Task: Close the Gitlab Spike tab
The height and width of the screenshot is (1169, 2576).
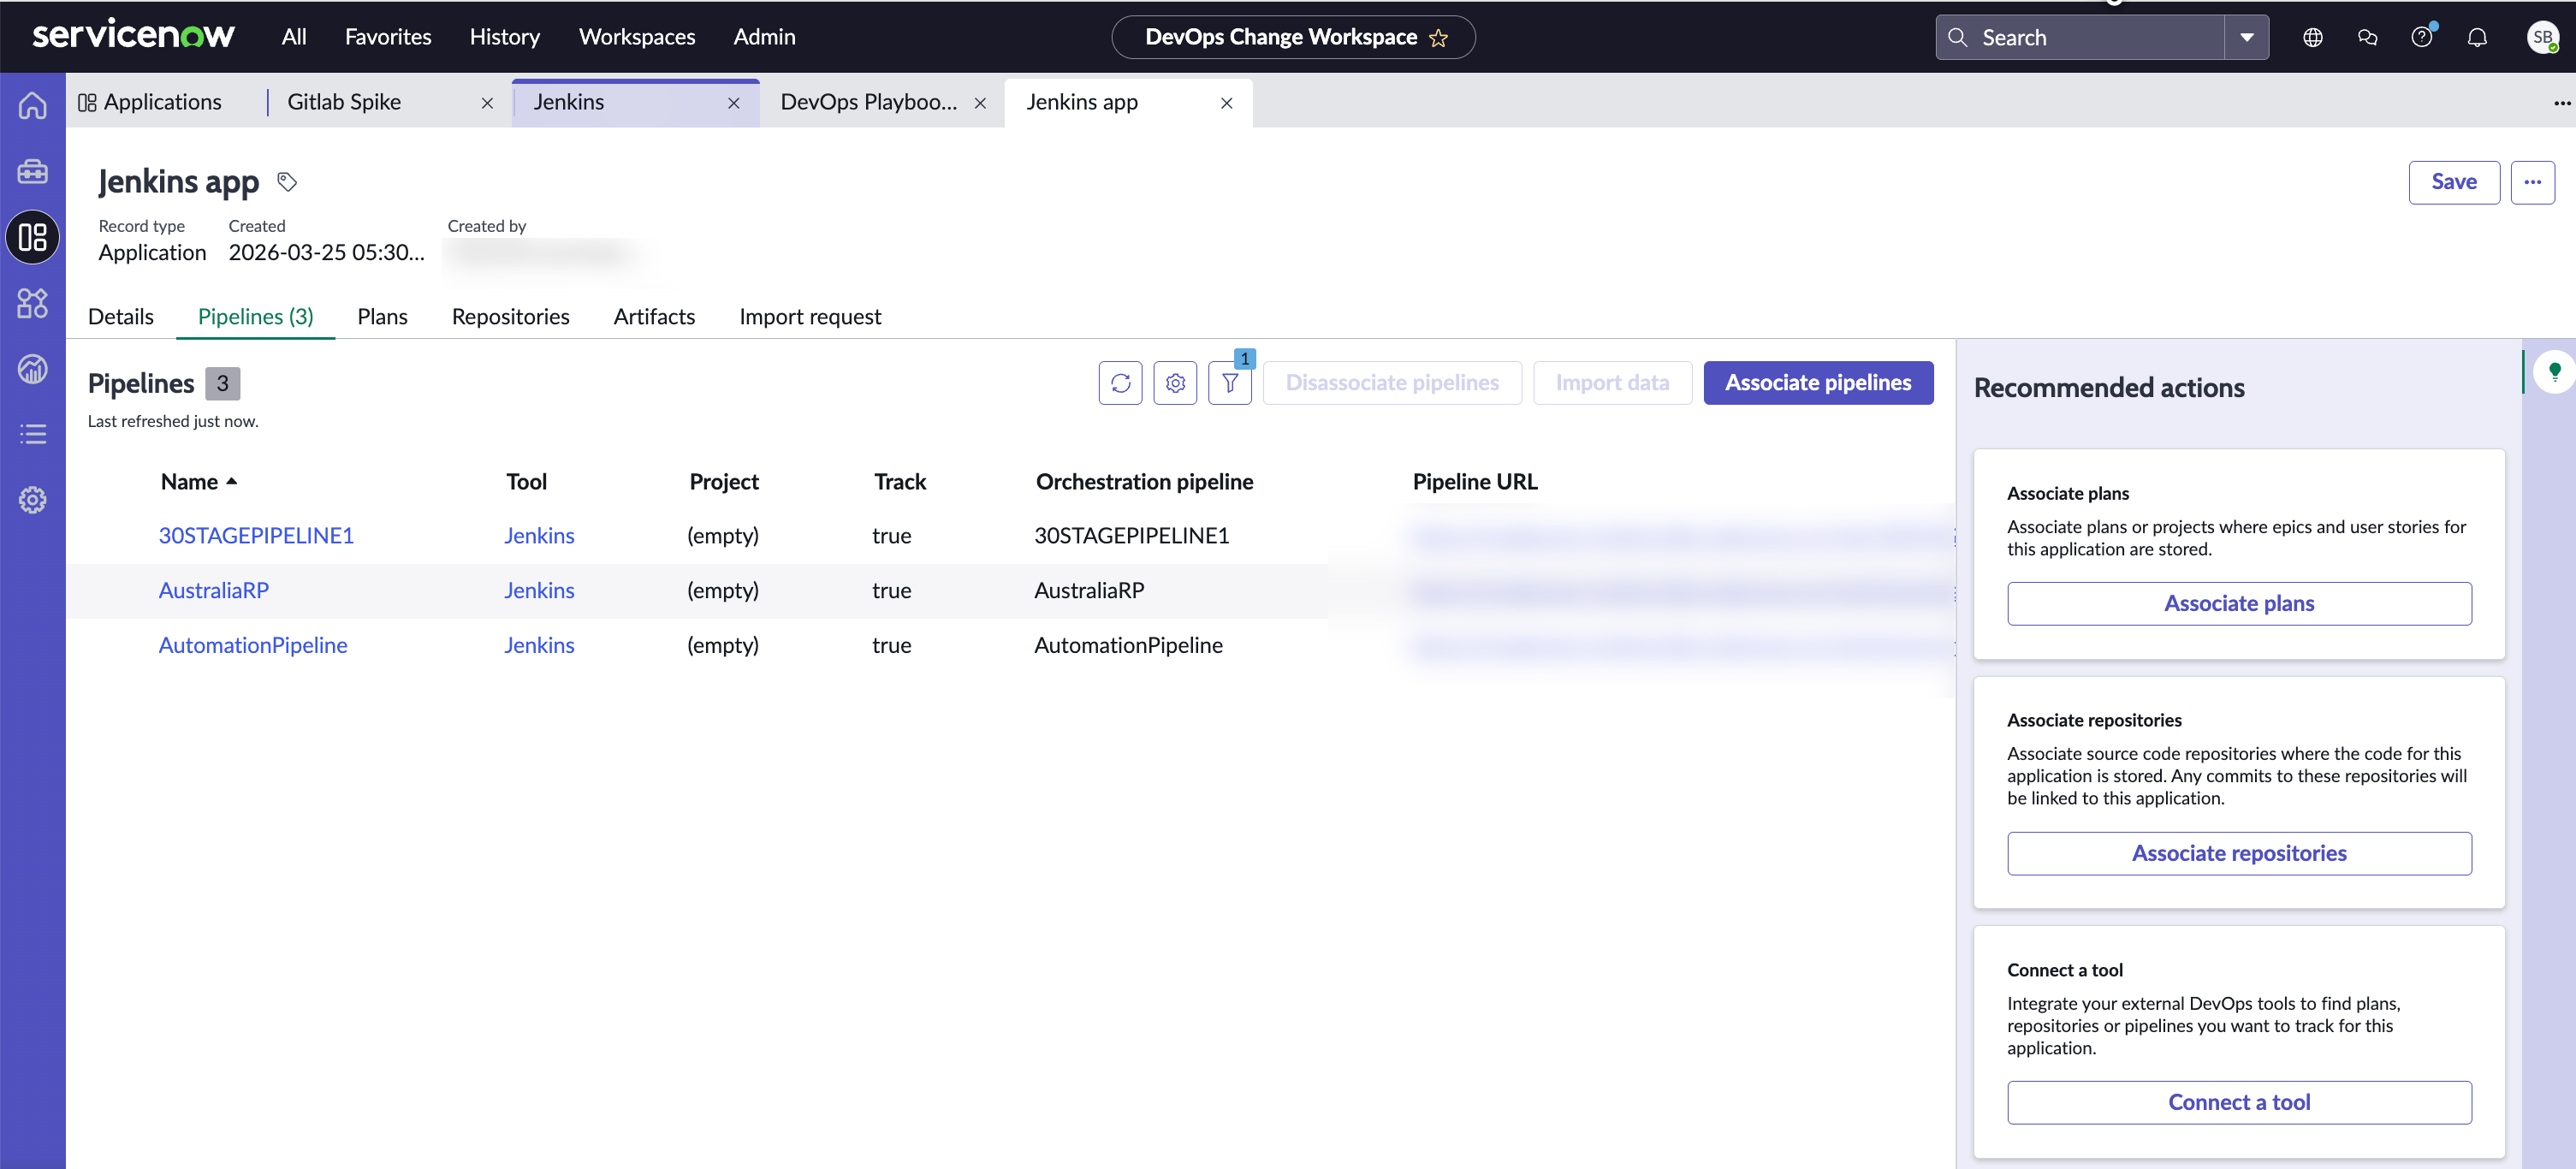Action: [487, 103]
